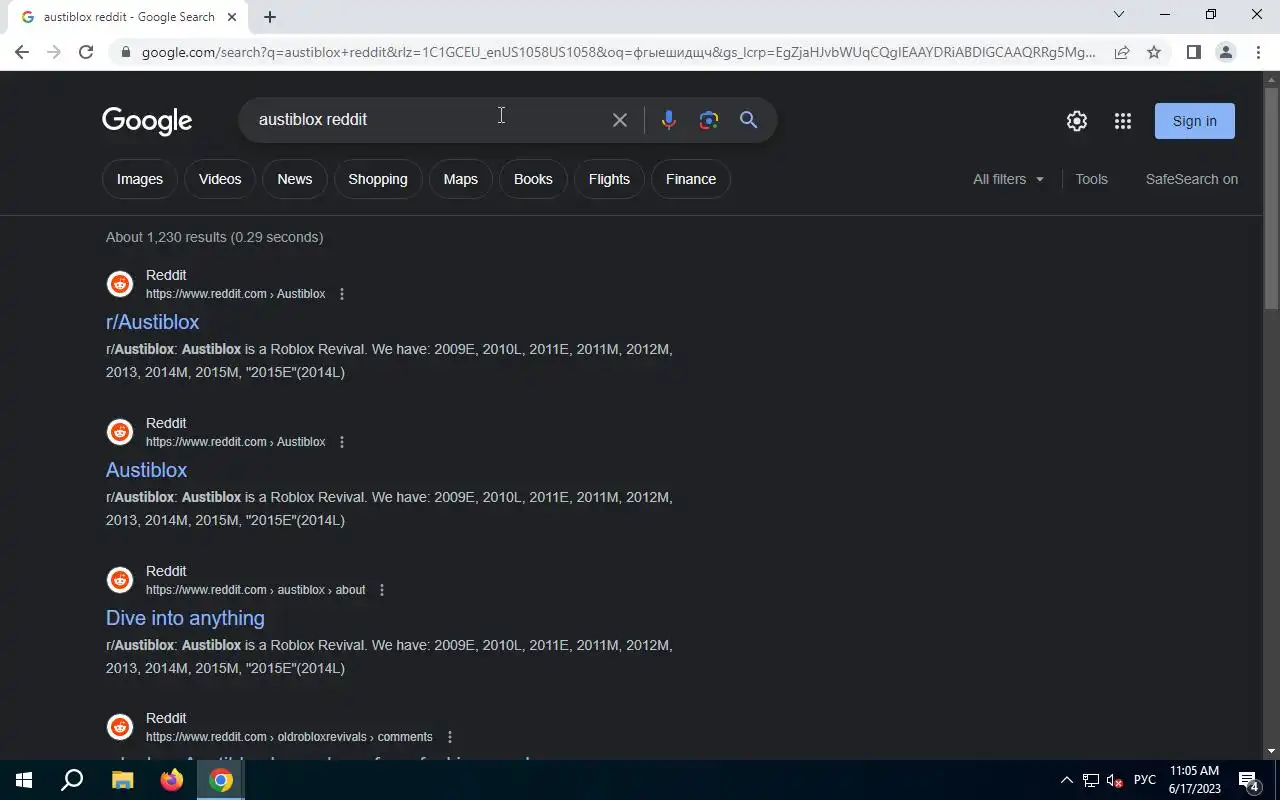This screenshot has height=800, width=1280.
Task: Open Chrome profile avatar
Action: pyautogui.click(x=1225, y=52)
